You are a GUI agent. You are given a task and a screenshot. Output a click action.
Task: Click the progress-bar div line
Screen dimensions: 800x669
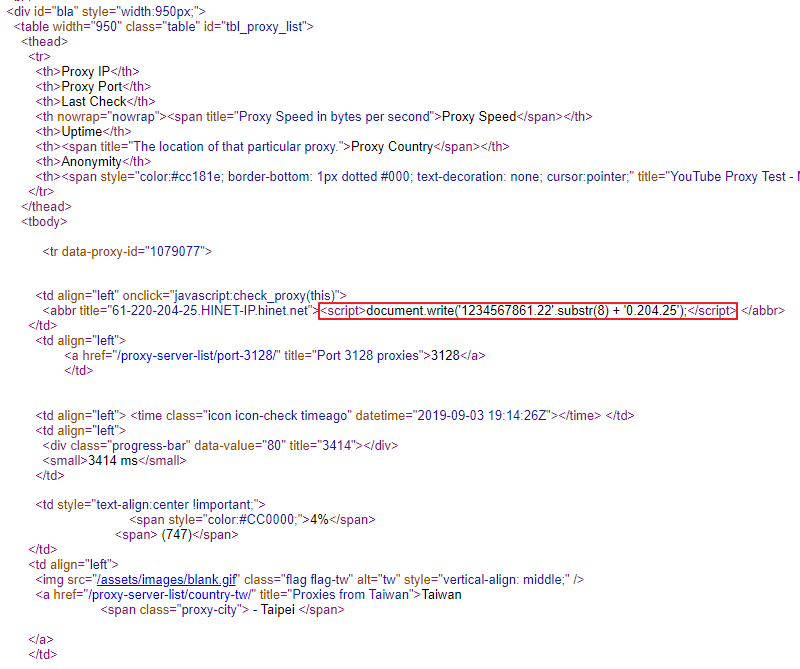pyautogui.click(x=220, y=446)
